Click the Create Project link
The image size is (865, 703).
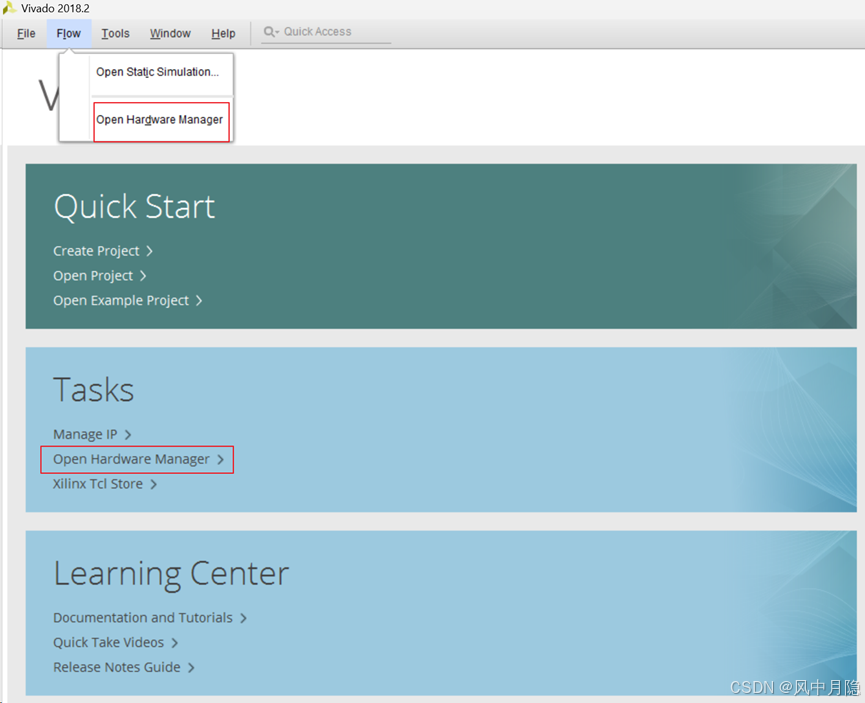pyautogui.click(x=97, y=251)
